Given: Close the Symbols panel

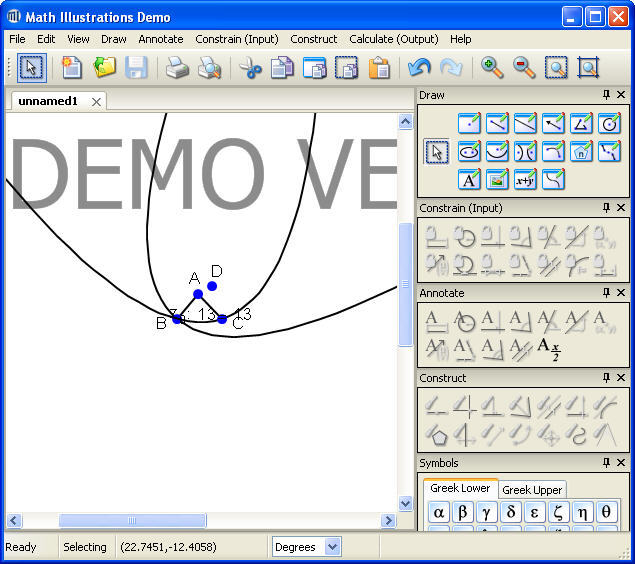Looking at the screenshot, I should 621,462.
